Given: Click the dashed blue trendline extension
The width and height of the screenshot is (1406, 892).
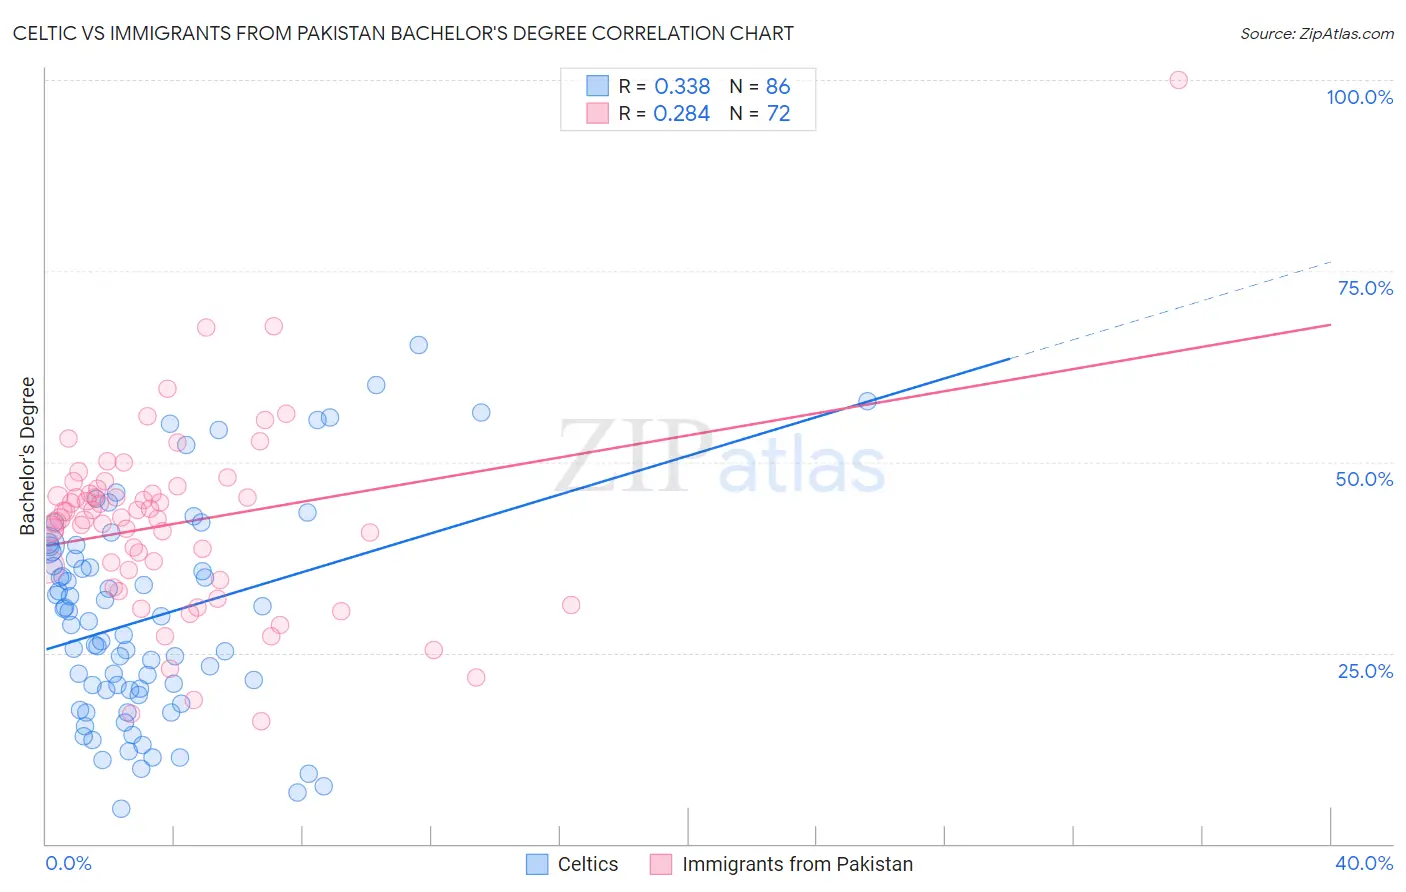Looking at the screenshot, I should [1170, 309].
